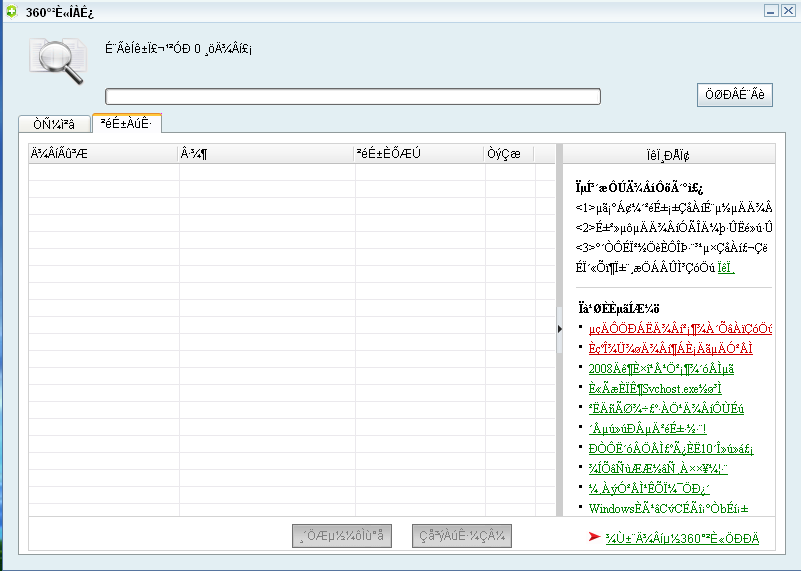Open the second red link in the list
Screen dimensions: 801x571
(x=670, y=348)
